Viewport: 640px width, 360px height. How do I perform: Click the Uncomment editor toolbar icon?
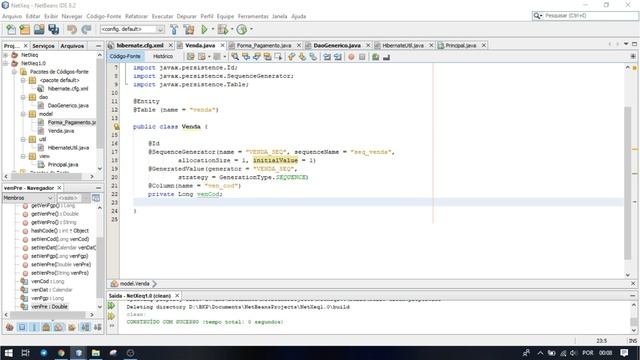pyautogui.click(x=387, y=57)
